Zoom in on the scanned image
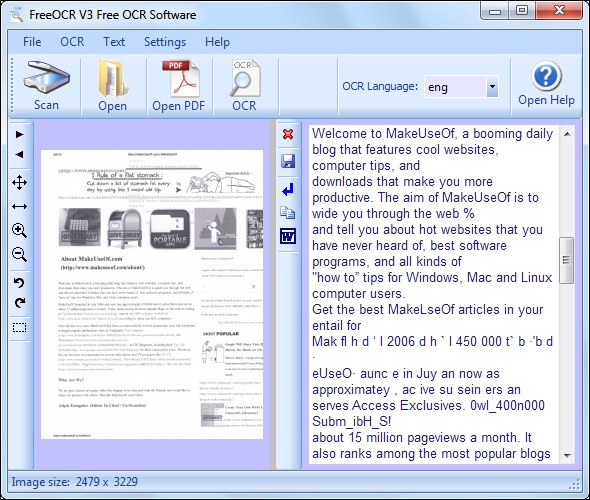Viewport: 590px width, 500px height. (x=20, y=230)
